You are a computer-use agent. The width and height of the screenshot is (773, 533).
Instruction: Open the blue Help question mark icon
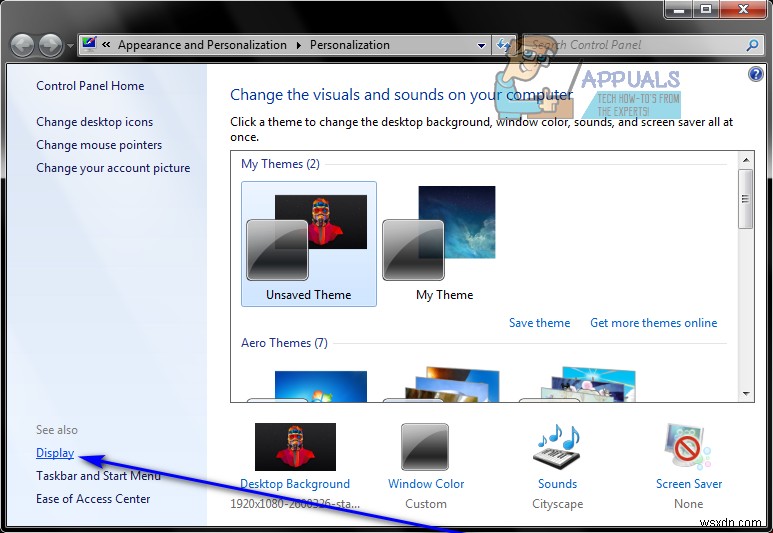(755, 74)
